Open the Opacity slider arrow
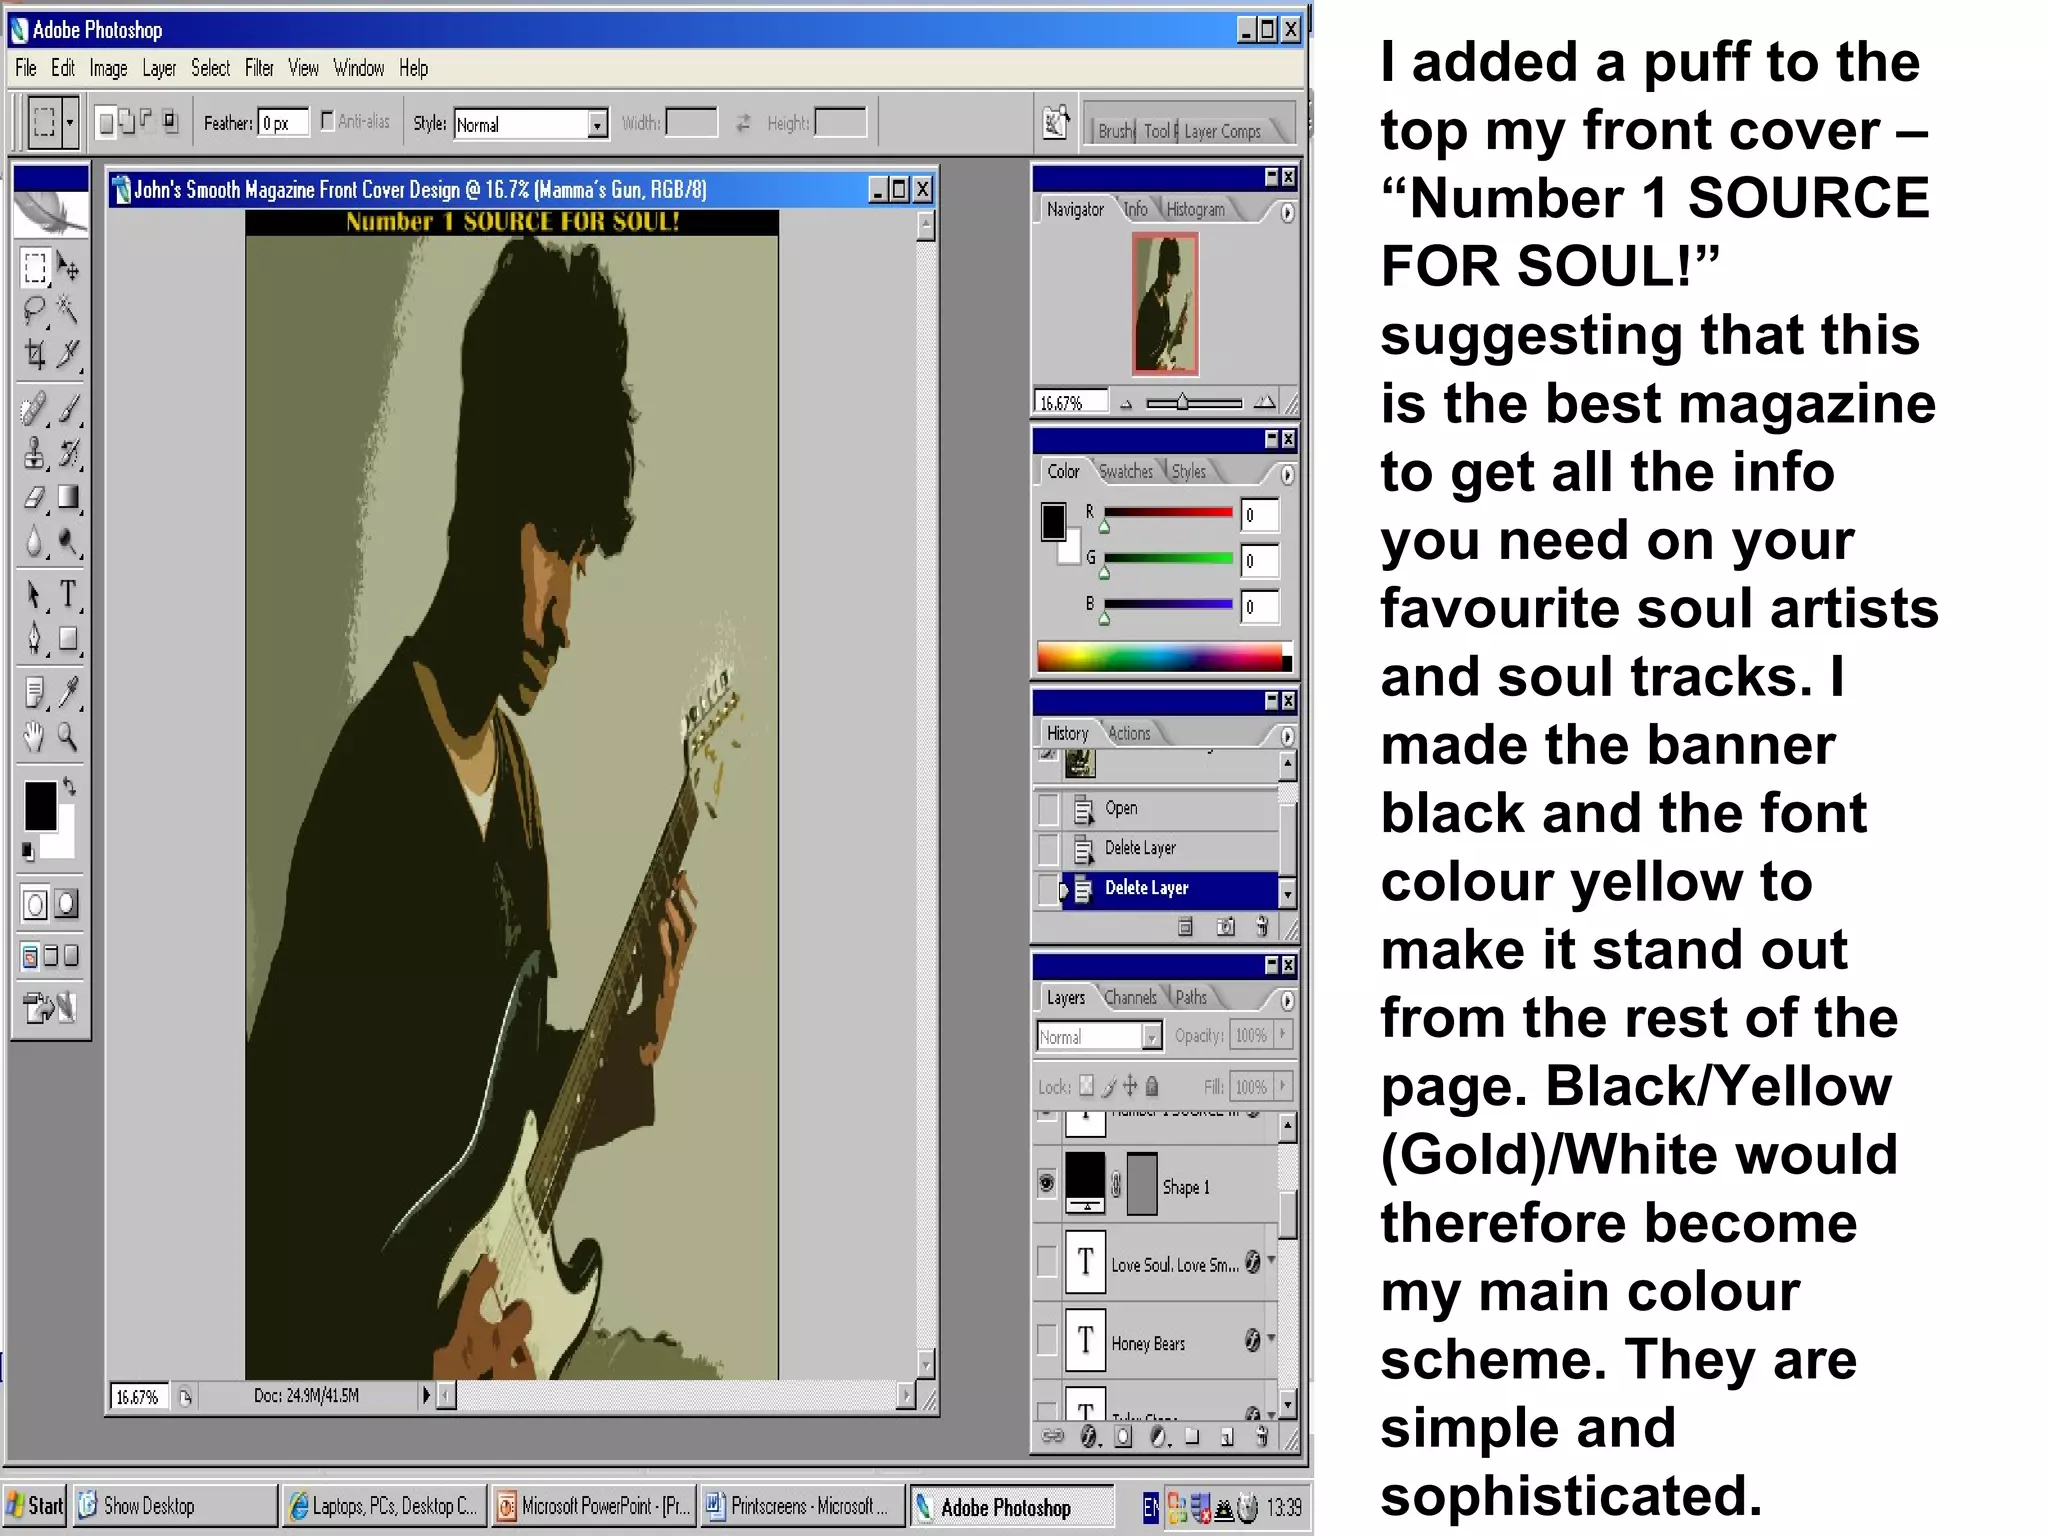 (x=1283, y=1034)
